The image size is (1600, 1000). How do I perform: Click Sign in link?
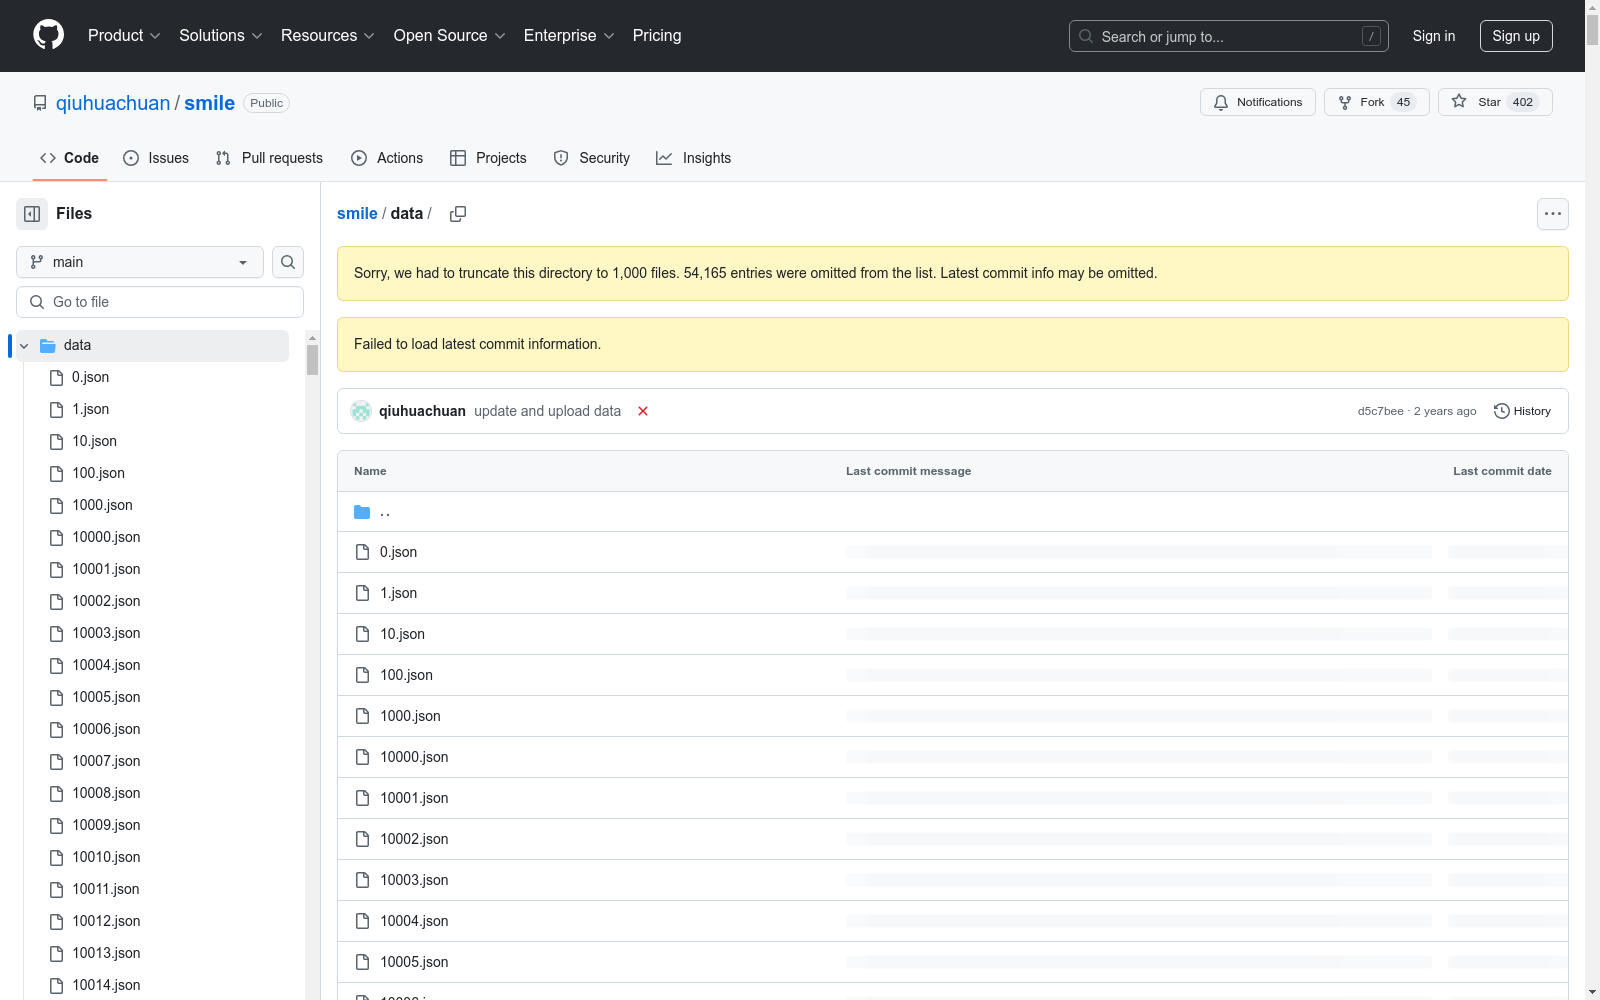[1434, 36]
